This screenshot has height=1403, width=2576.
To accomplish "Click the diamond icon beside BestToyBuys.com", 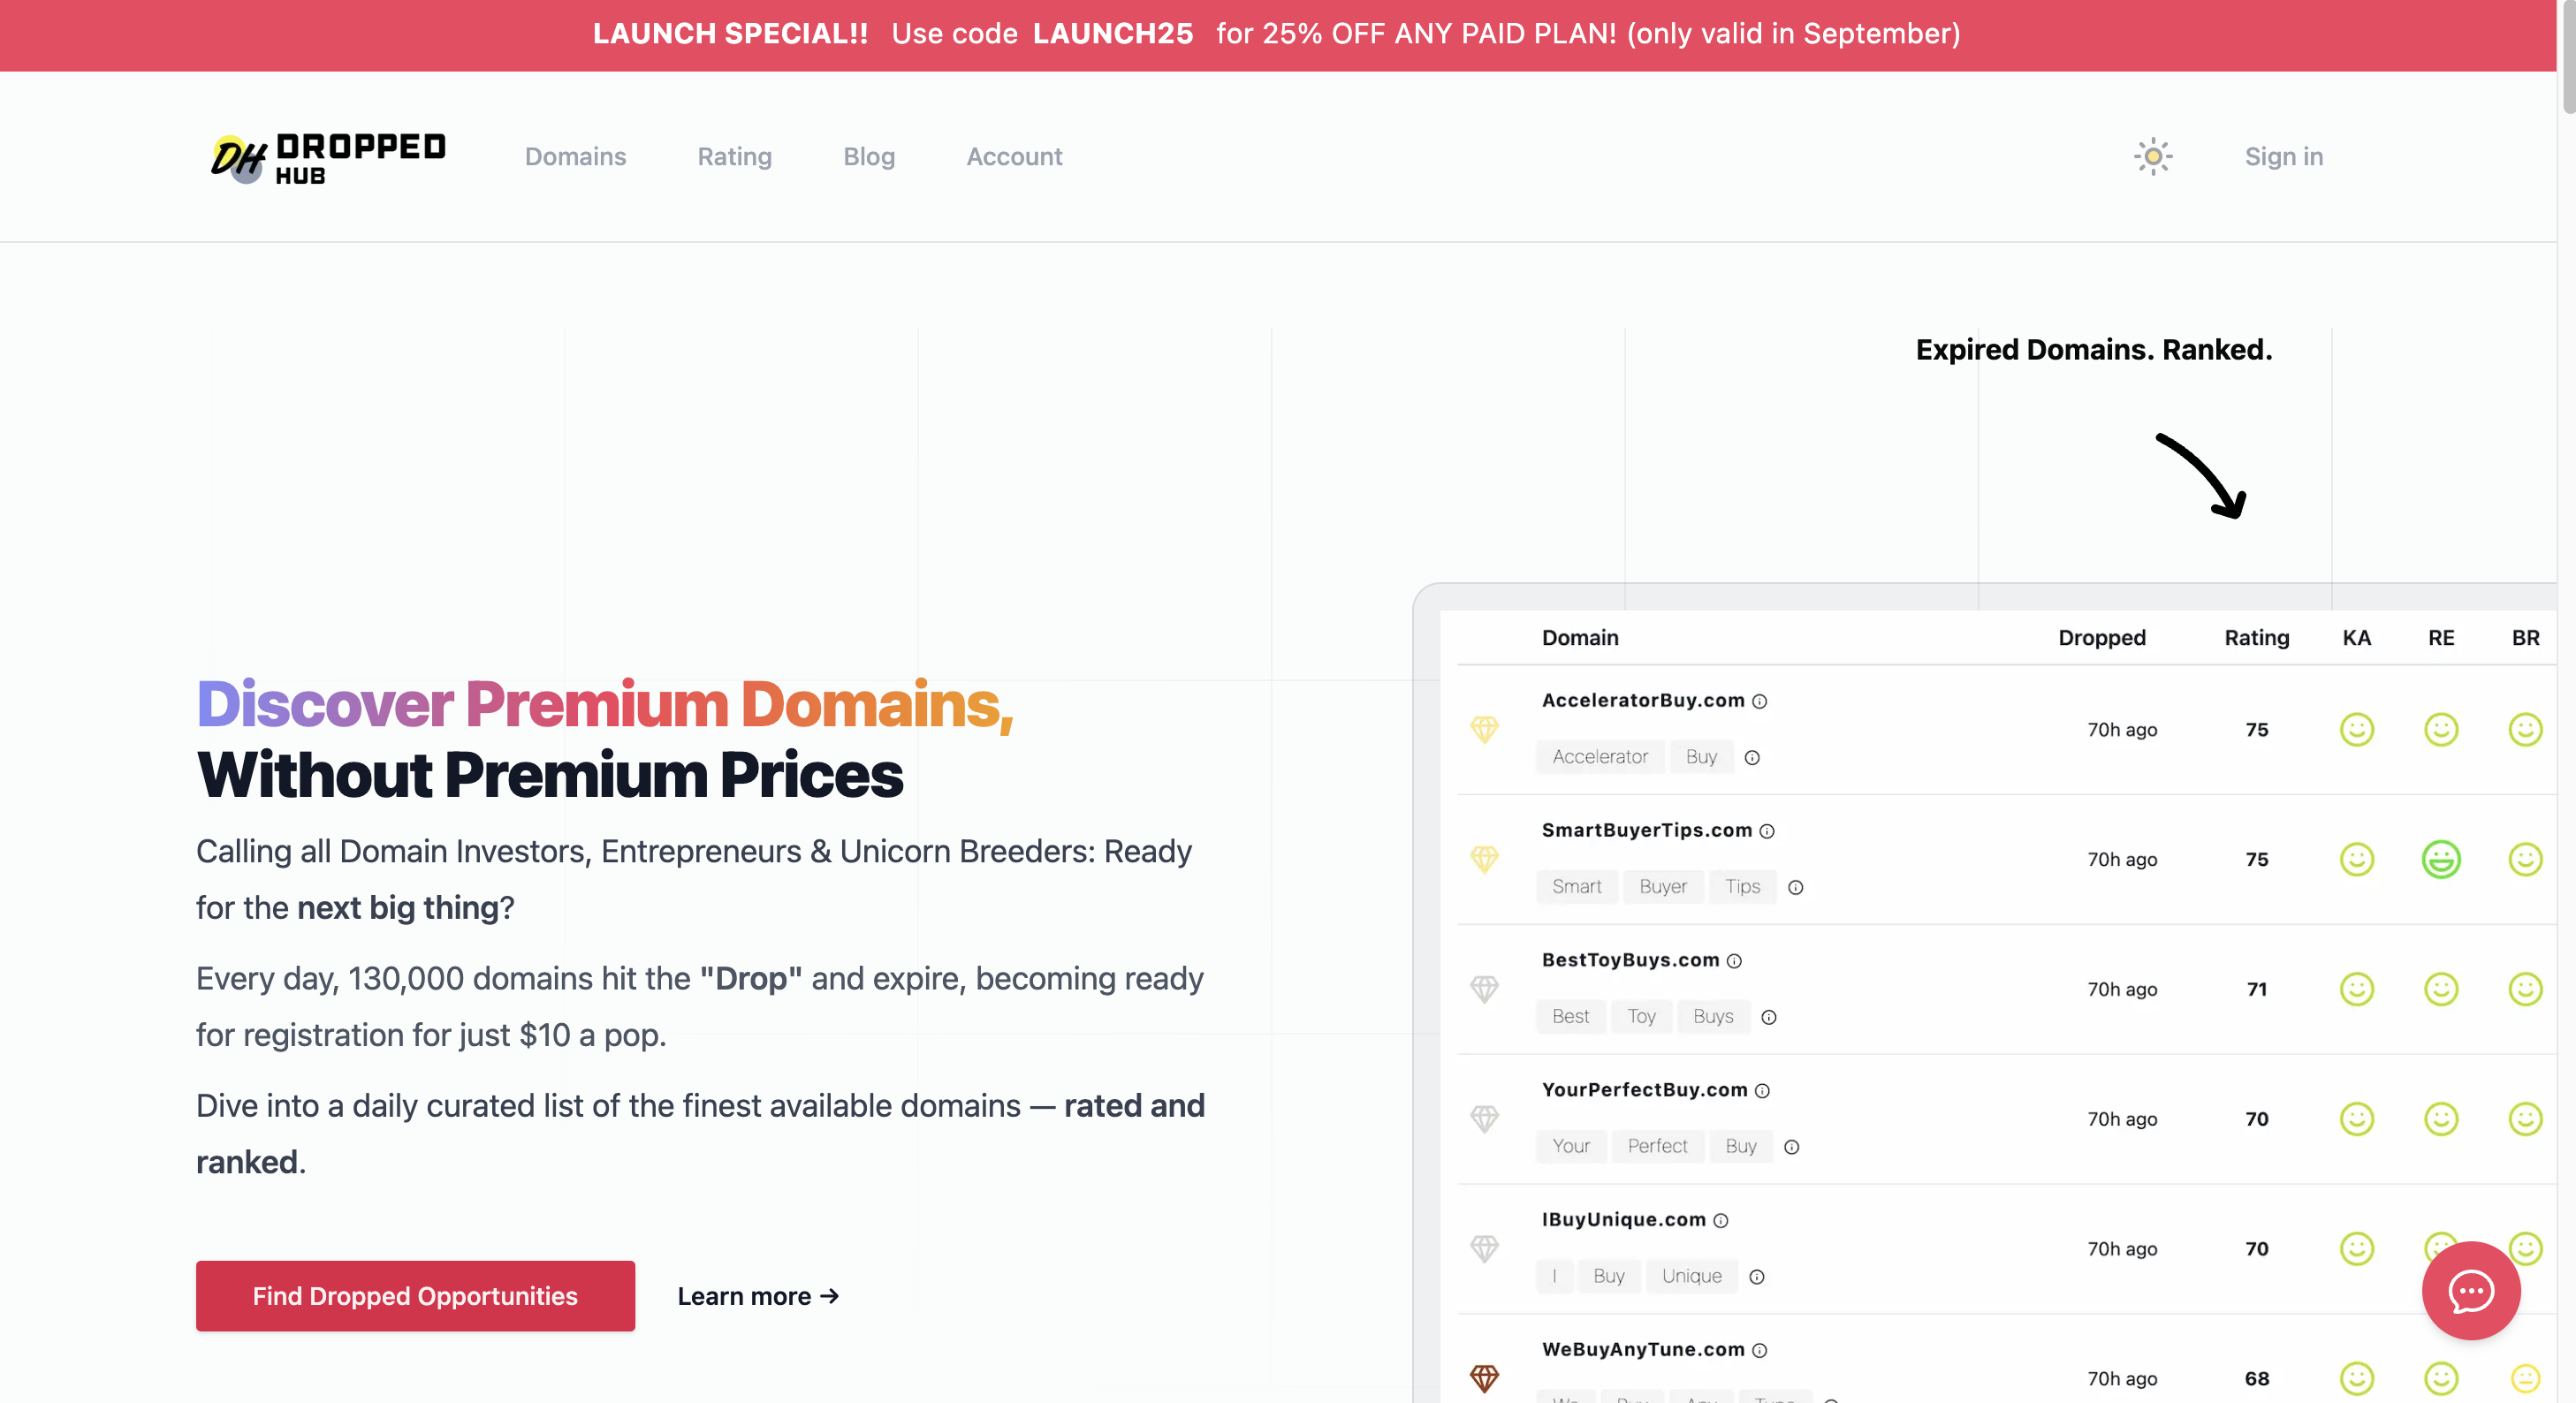I will [x=1484, y=989].
